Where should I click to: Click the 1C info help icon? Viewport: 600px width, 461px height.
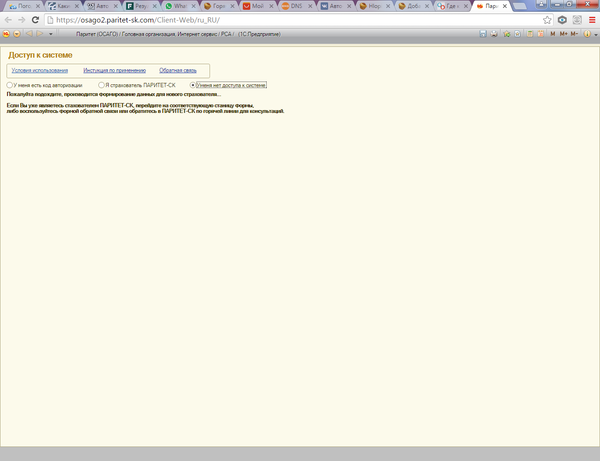click(x=587, y=34)
